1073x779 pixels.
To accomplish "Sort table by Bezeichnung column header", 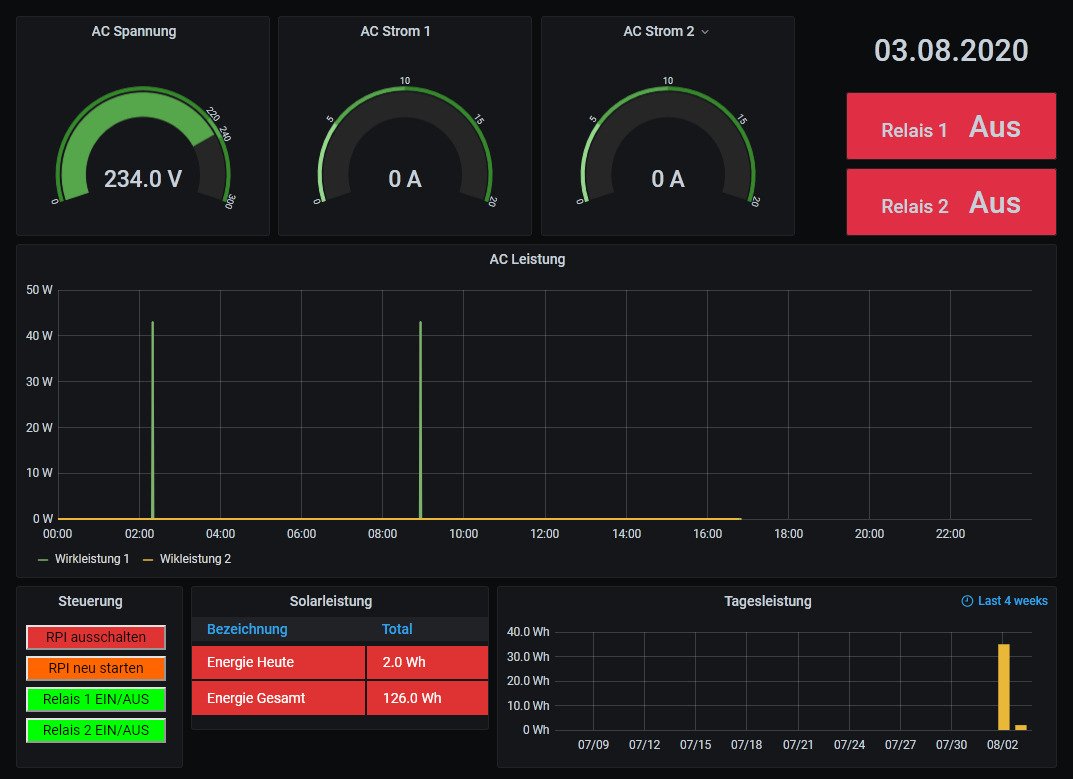I will coord(247,629).
